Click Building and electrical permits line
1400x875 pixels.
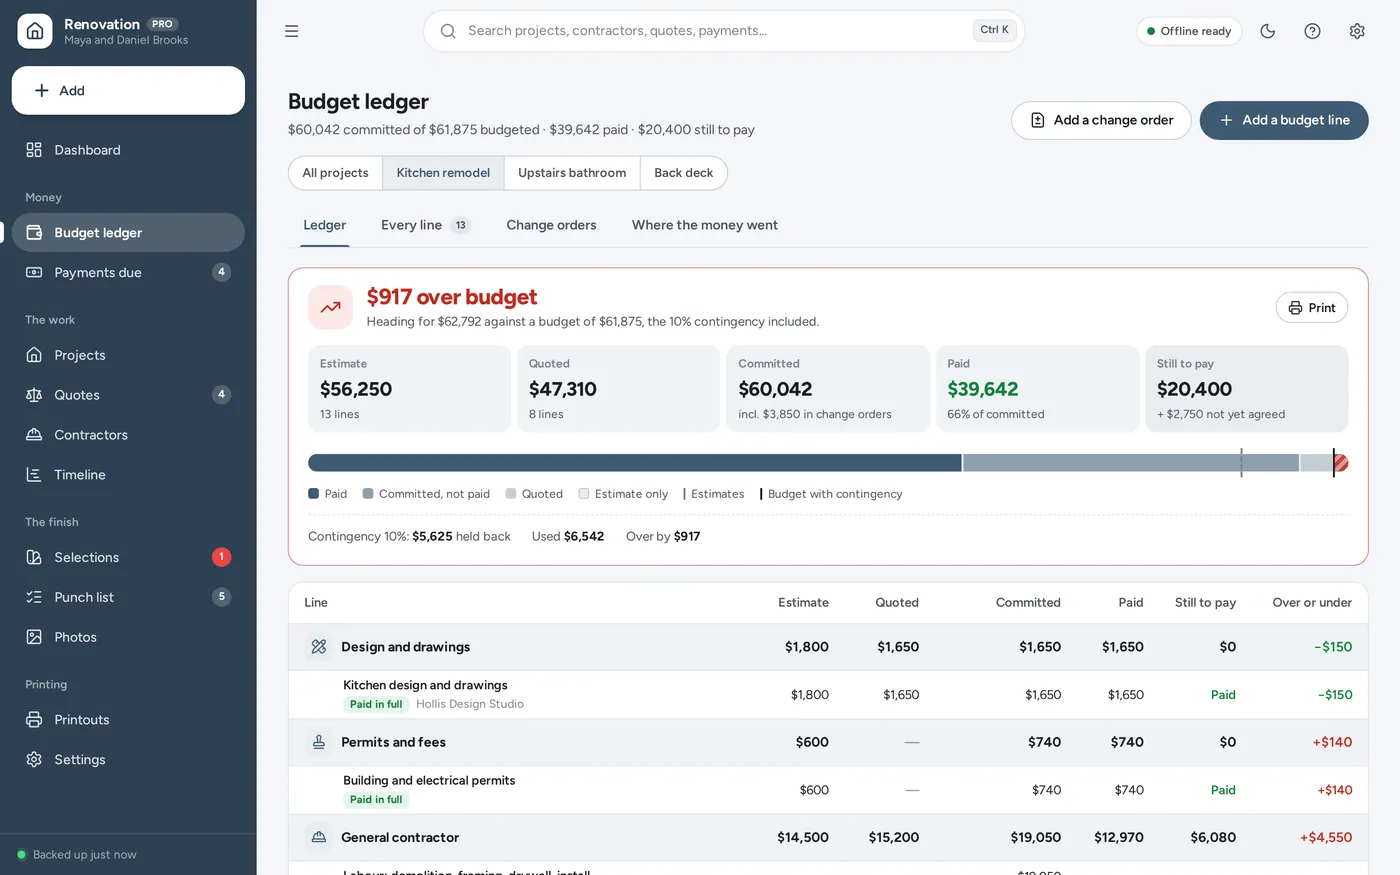828,790
